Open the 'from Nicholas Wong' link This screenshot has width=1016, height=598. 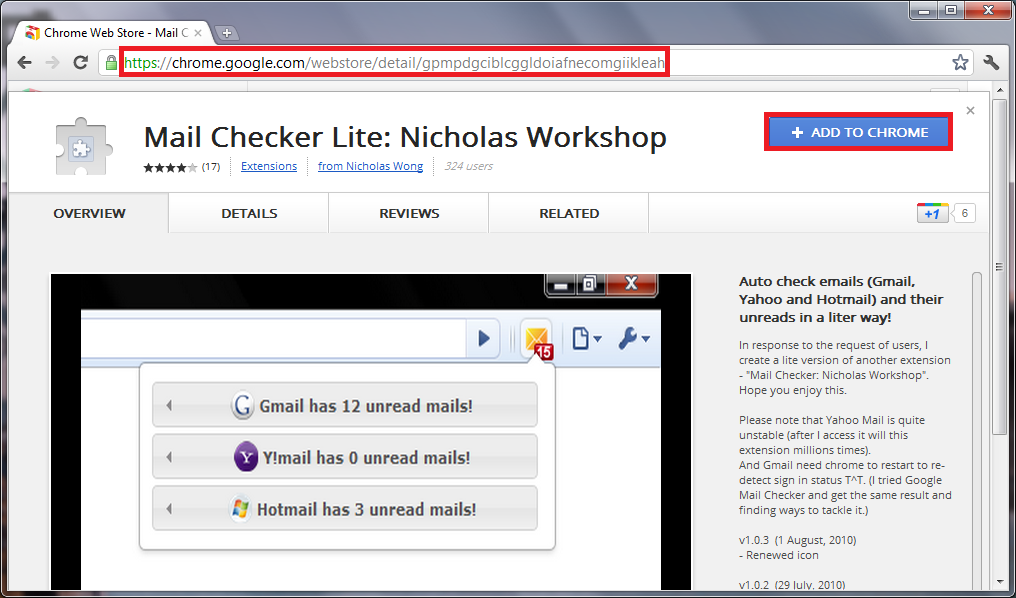click(371, 167)
